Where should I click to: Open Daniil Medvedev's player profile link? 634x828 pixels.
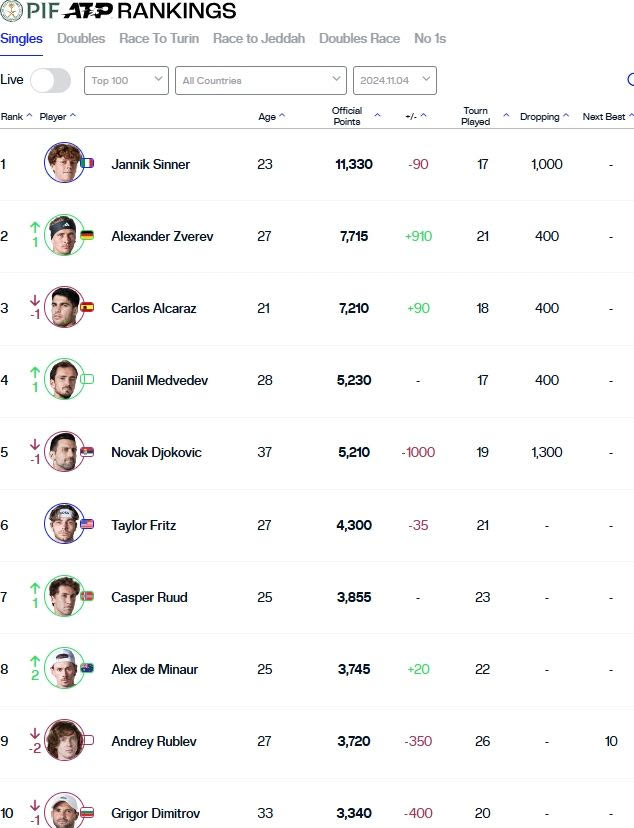tap(158, 380)
